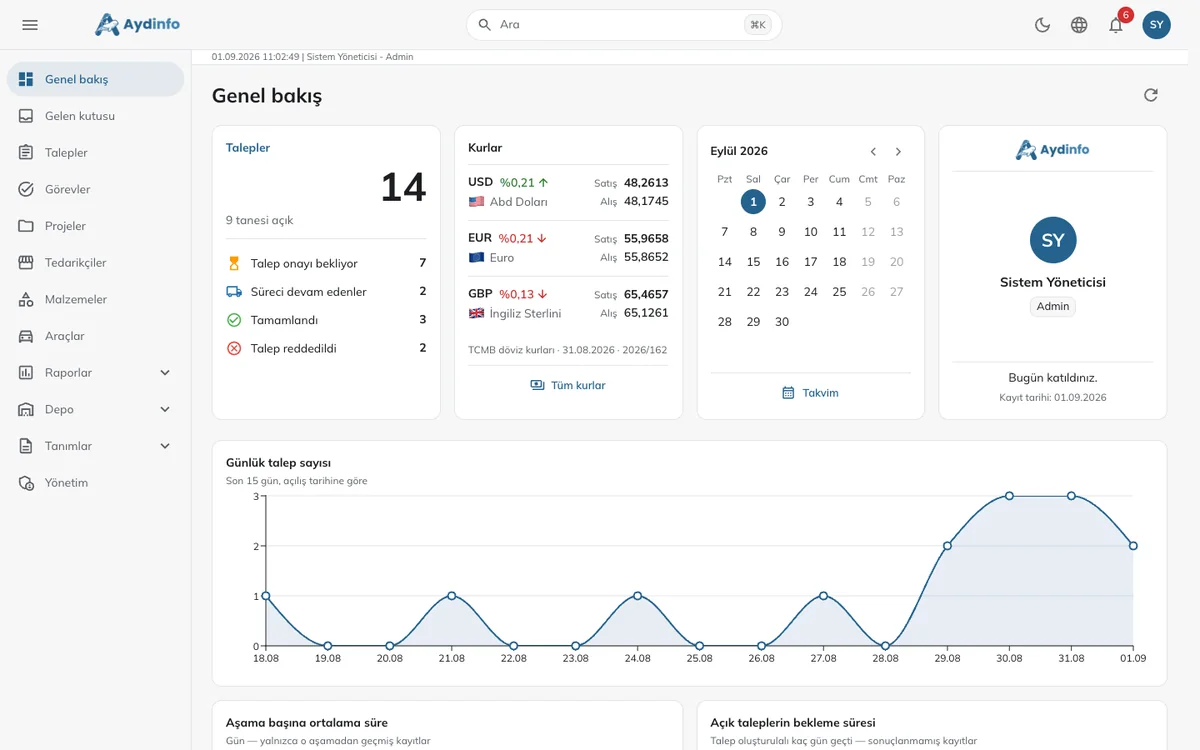Open the hamburger menu icon
The image size is (1200, 750).
(x=30, y=25)
